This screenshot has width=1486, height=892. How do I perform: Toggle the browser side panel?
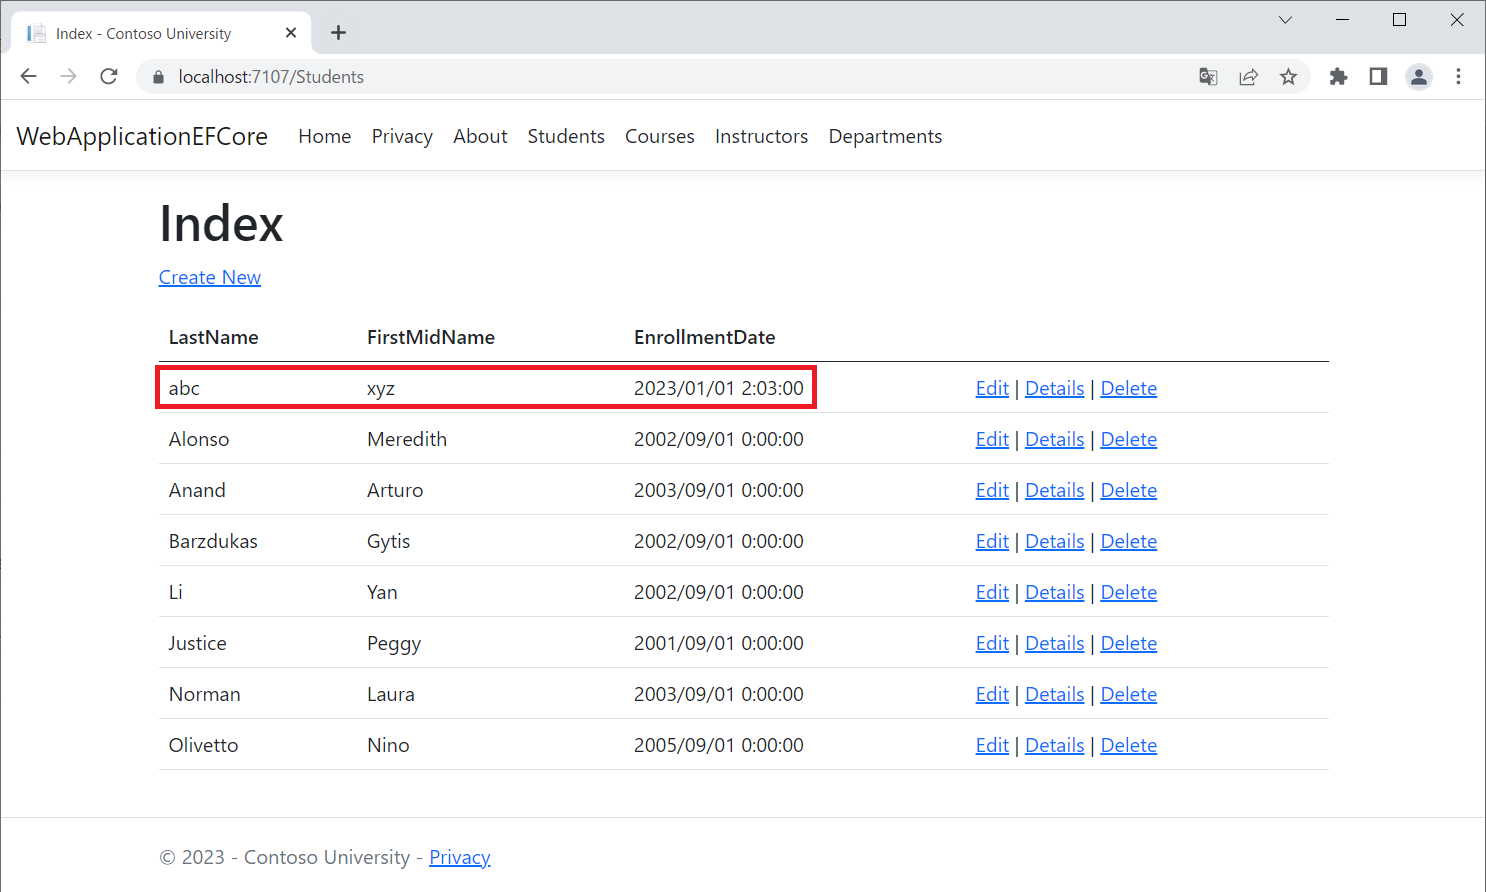1378,77
